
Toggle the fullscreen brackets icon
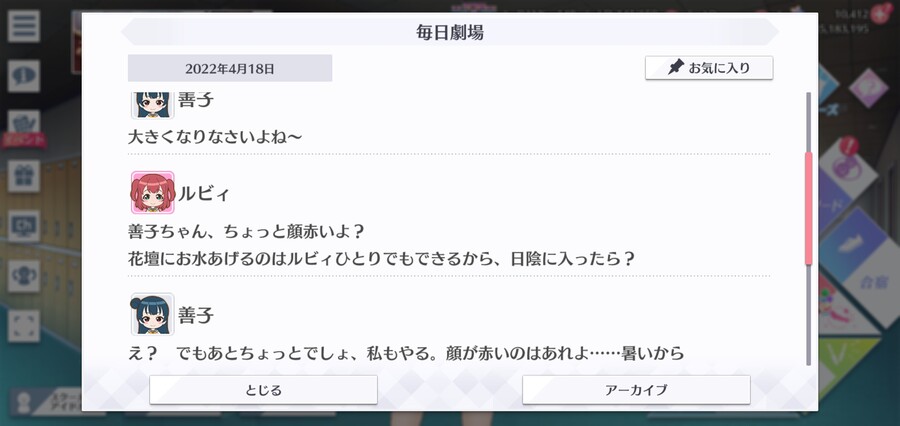click(24, 326)
